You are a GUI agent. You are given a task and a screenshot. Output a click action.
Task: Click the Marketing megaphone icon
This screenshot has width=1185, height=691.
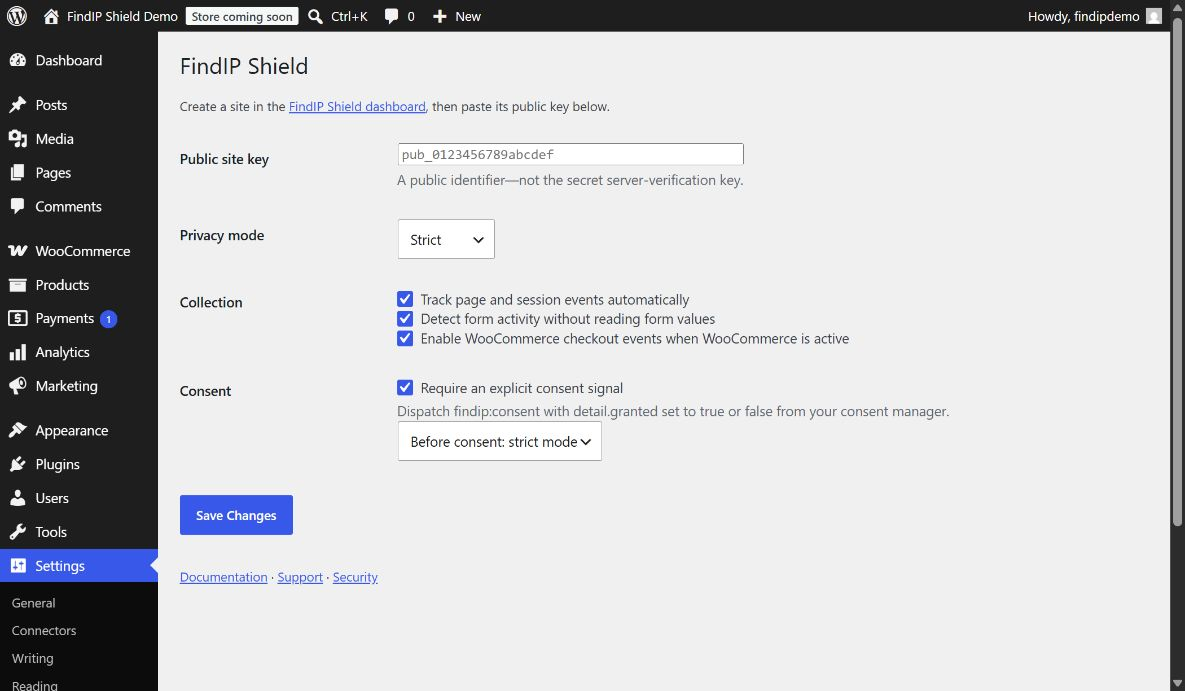pos(17,386)
